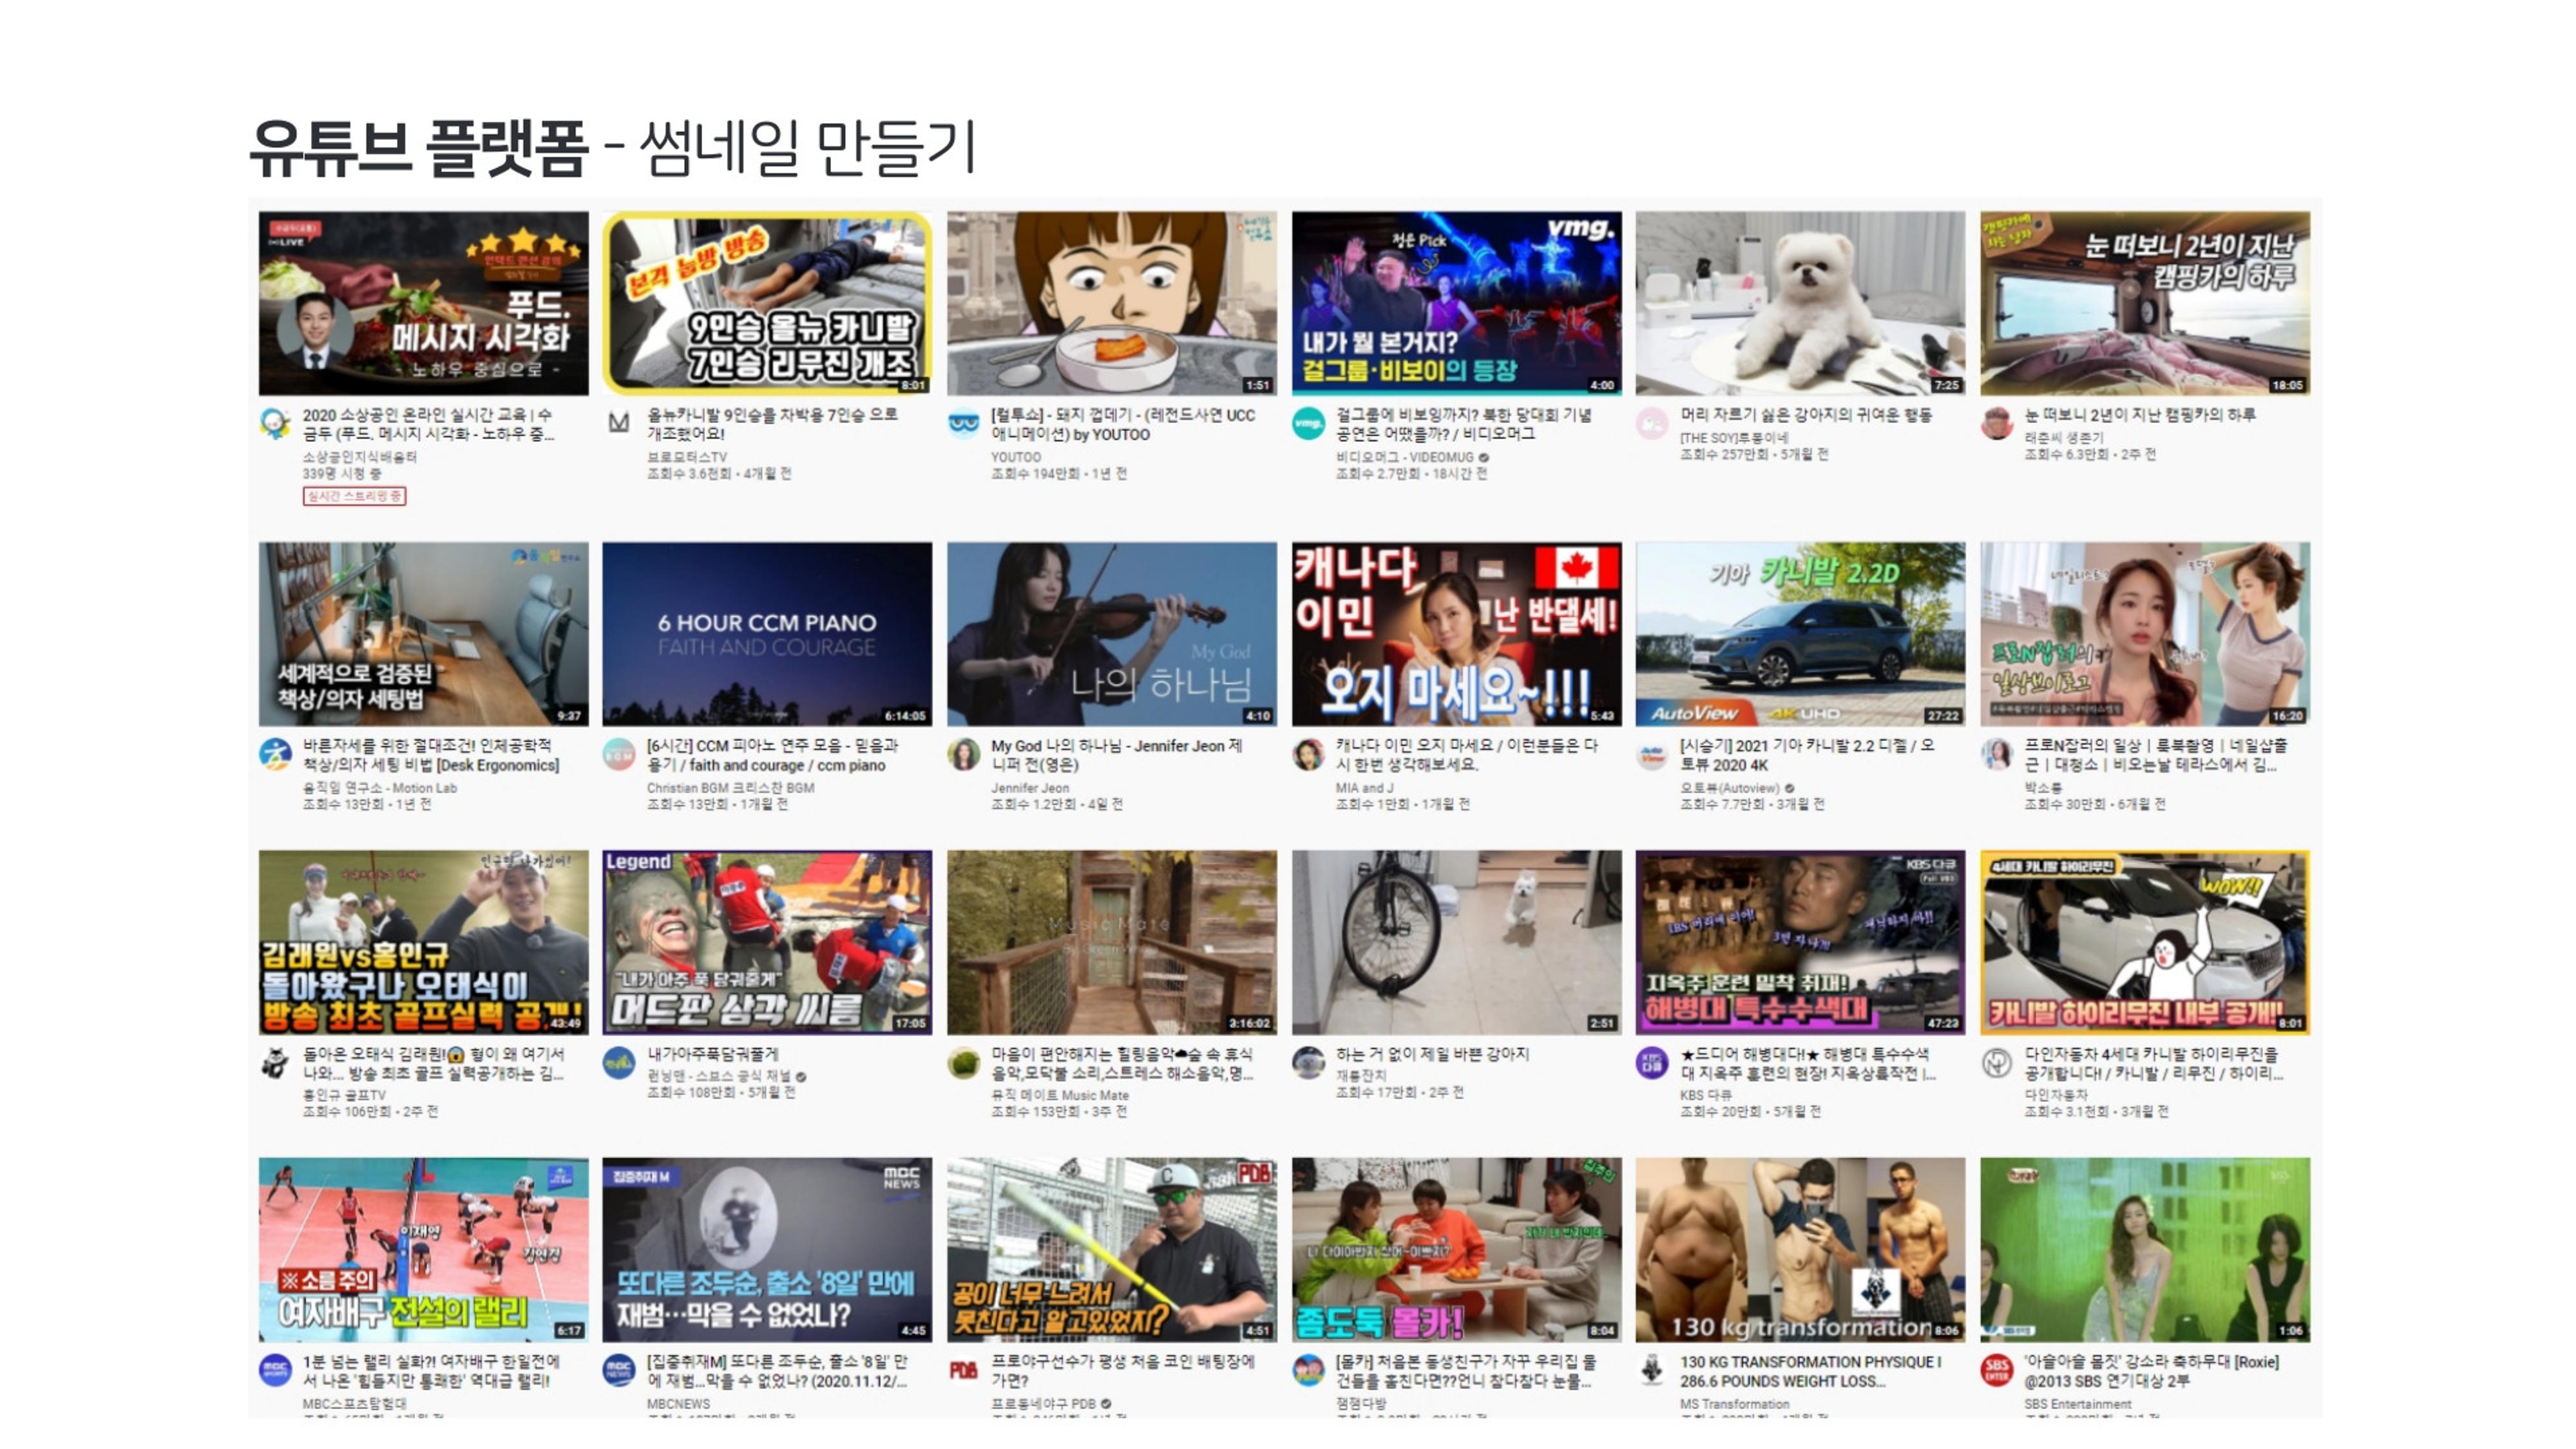Viewport: 2576px width, 1449px height.
Task: Play cartoon girl eating thumbnail from 컬투쇼
Action: [1112, 303]
